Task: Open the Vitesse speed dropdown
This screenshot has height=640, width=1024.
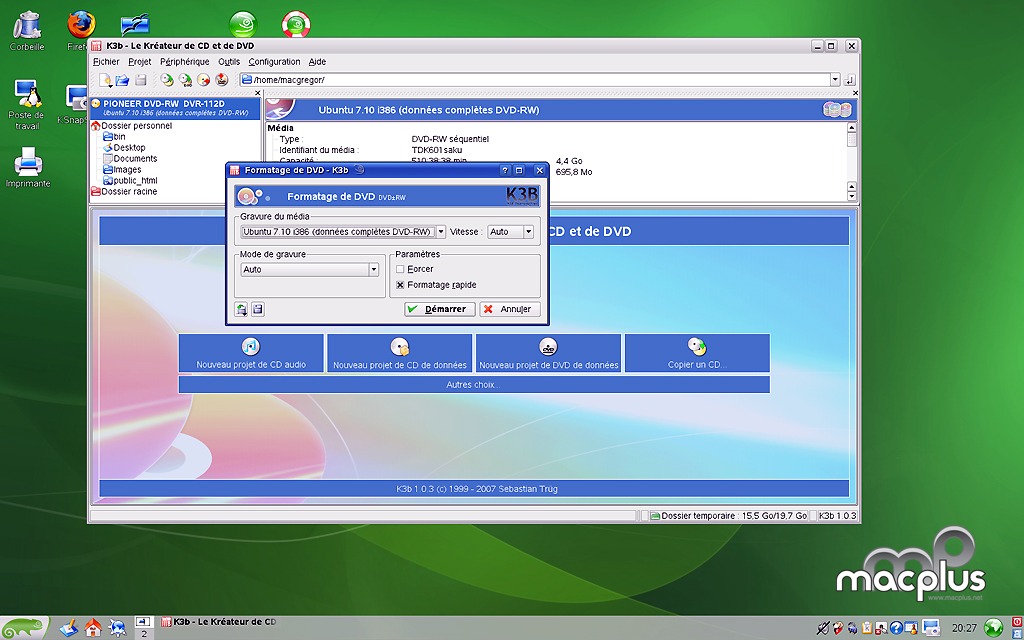Action: click(510, 232)
